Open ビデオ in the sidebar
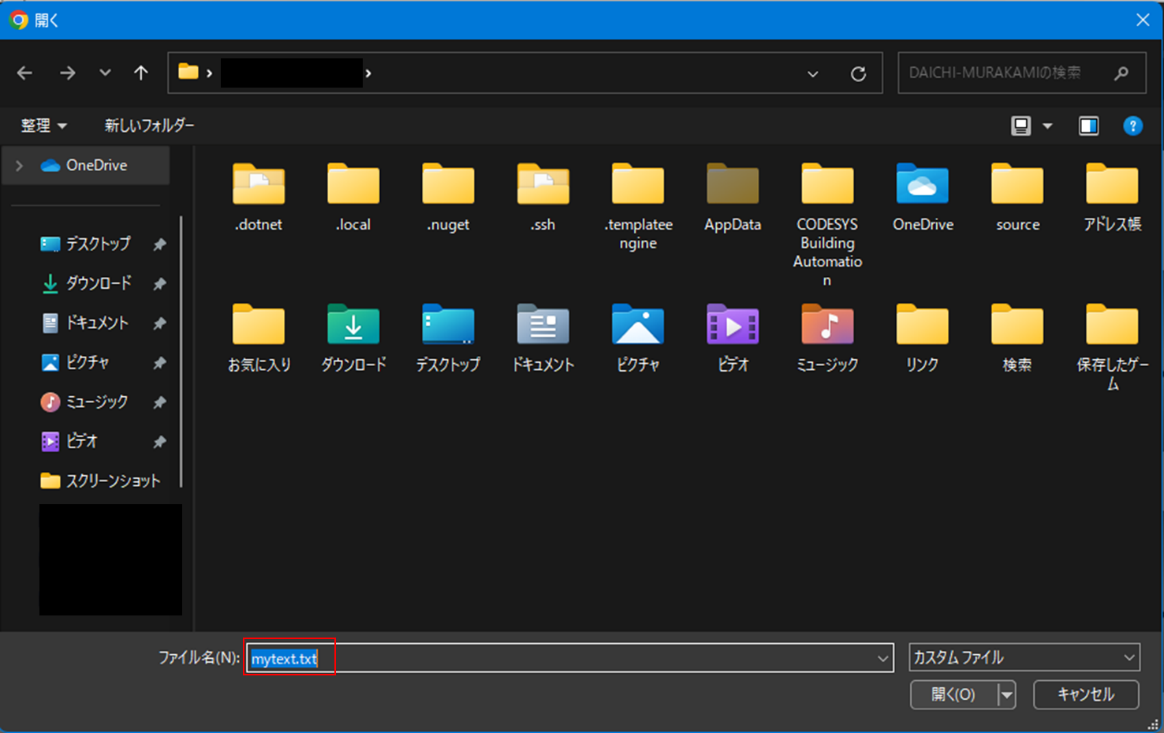This screenshot has height=733, width=1164. tap(82, 441)
